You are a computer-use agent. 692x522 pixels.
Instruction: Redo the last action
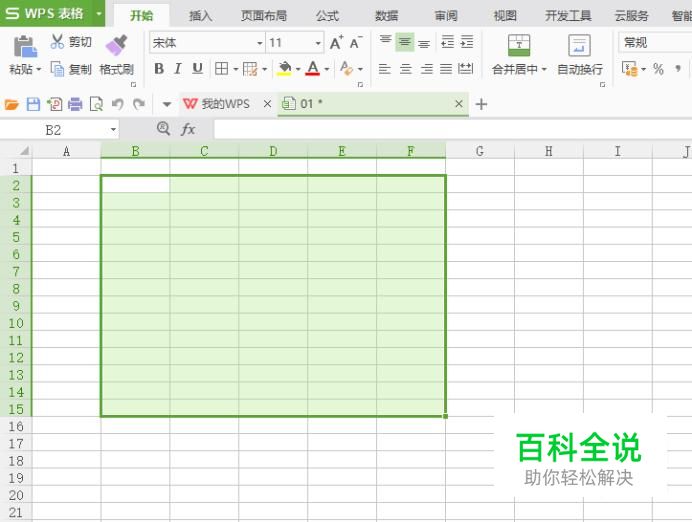(x=139, y=104)
